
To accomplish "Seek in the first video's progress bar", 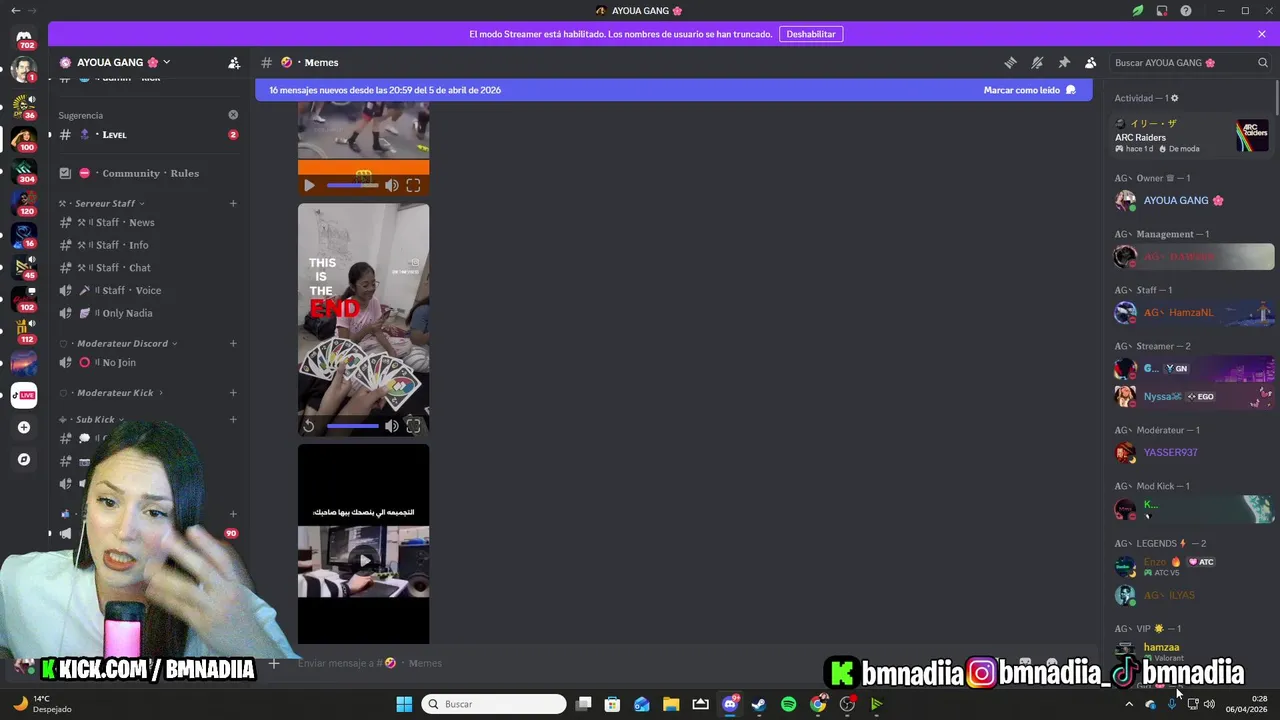I will [352, 185].
